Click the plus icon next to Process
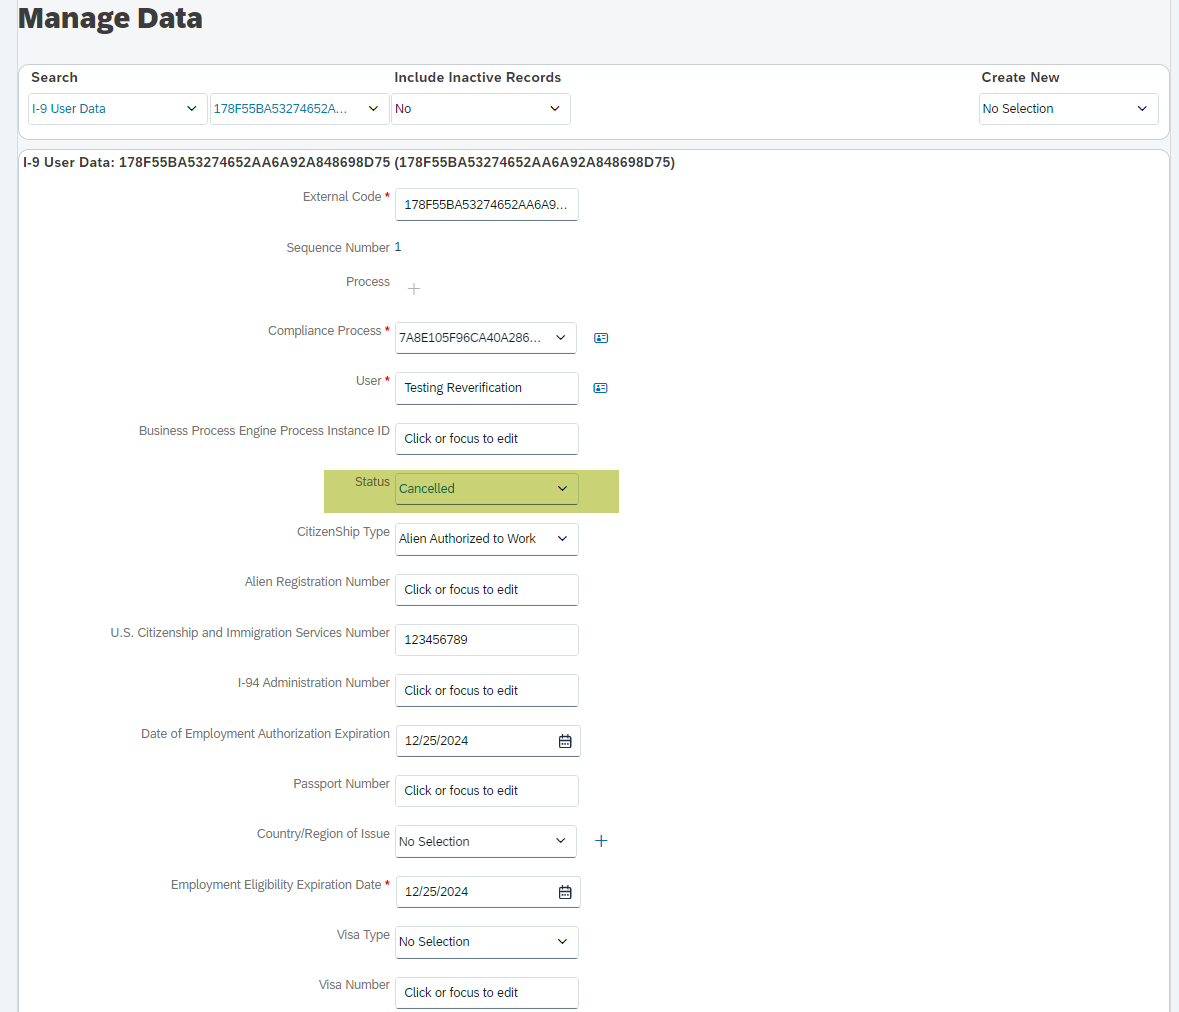The image size is (1179, 1012). coord(414,289)
